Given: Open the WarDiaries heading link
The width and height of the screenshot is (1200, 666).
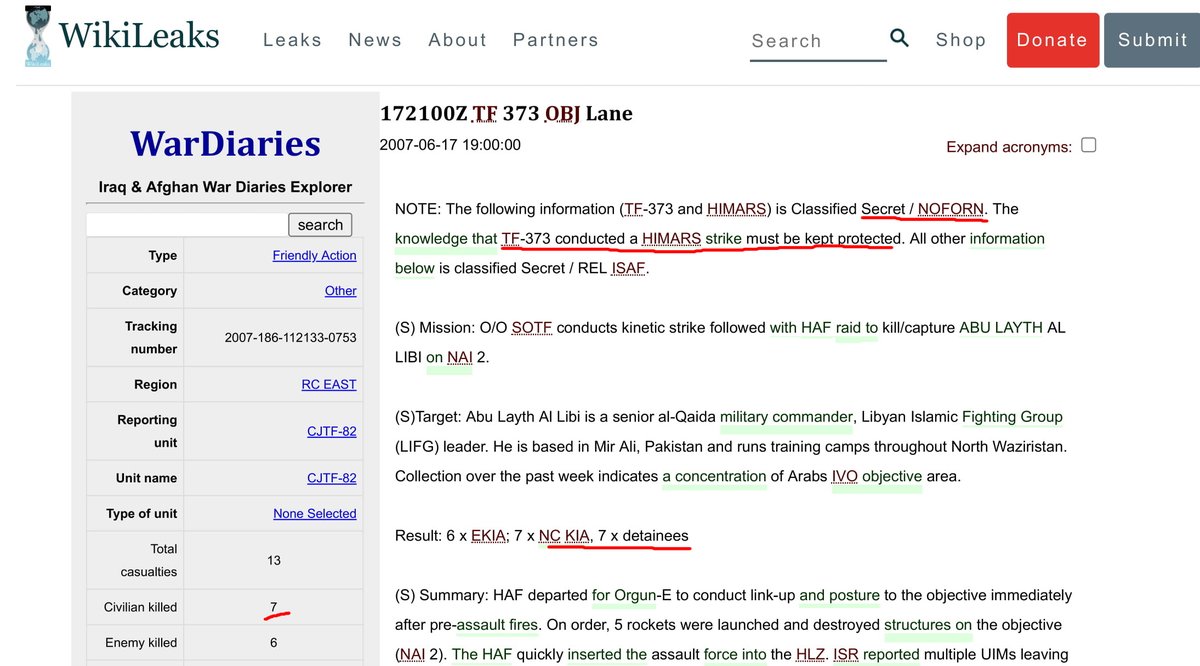Looking at the screenshot, I should pos(225,143).
